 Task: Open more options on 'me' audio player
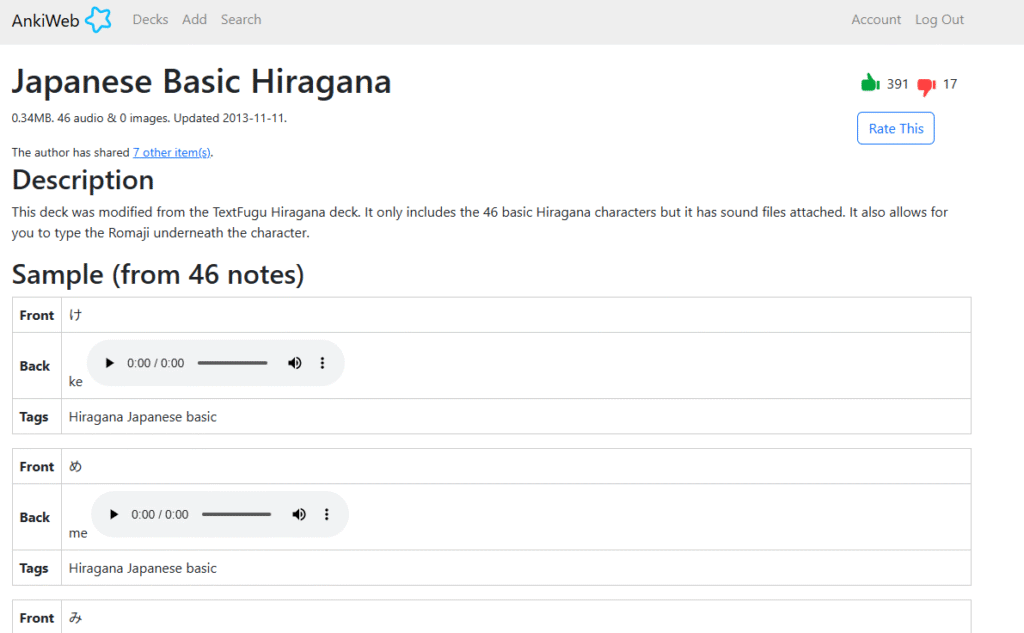click(327, 515)
